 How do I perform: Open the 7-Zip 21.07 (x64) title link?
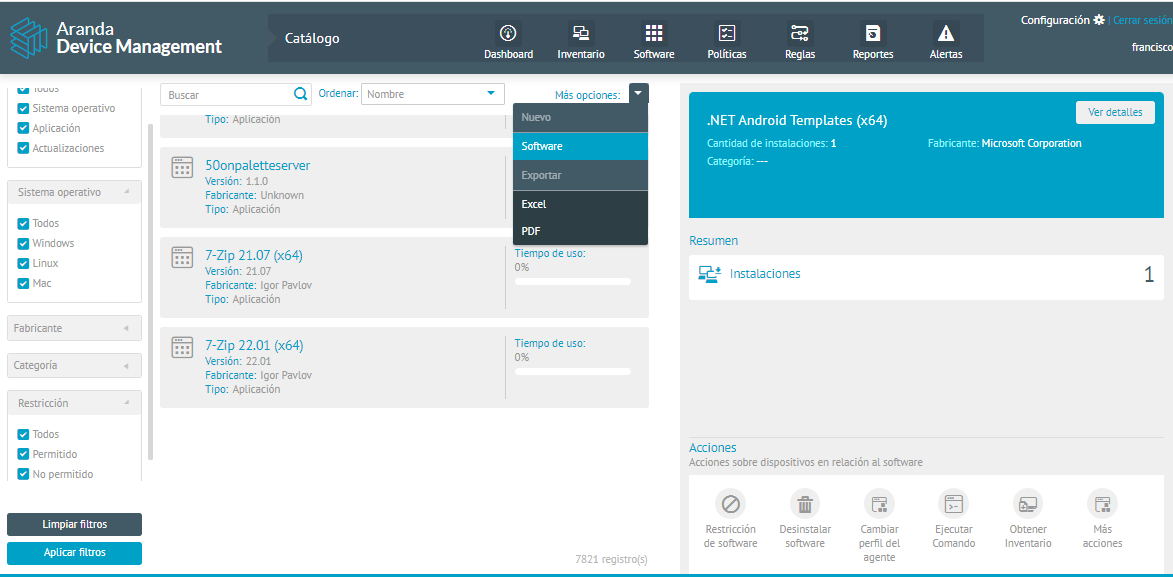click(254, 255)
